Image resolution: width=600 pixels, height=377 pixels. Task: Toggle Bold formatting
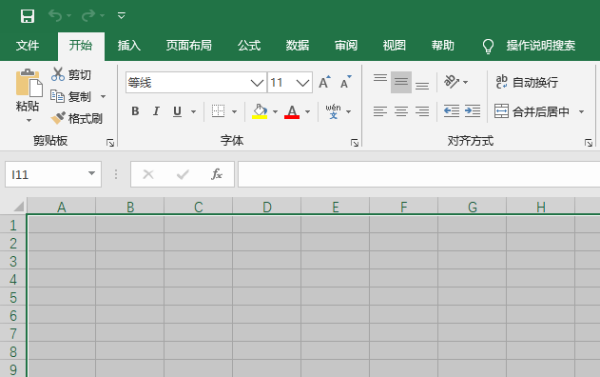[x=135, y=111]
